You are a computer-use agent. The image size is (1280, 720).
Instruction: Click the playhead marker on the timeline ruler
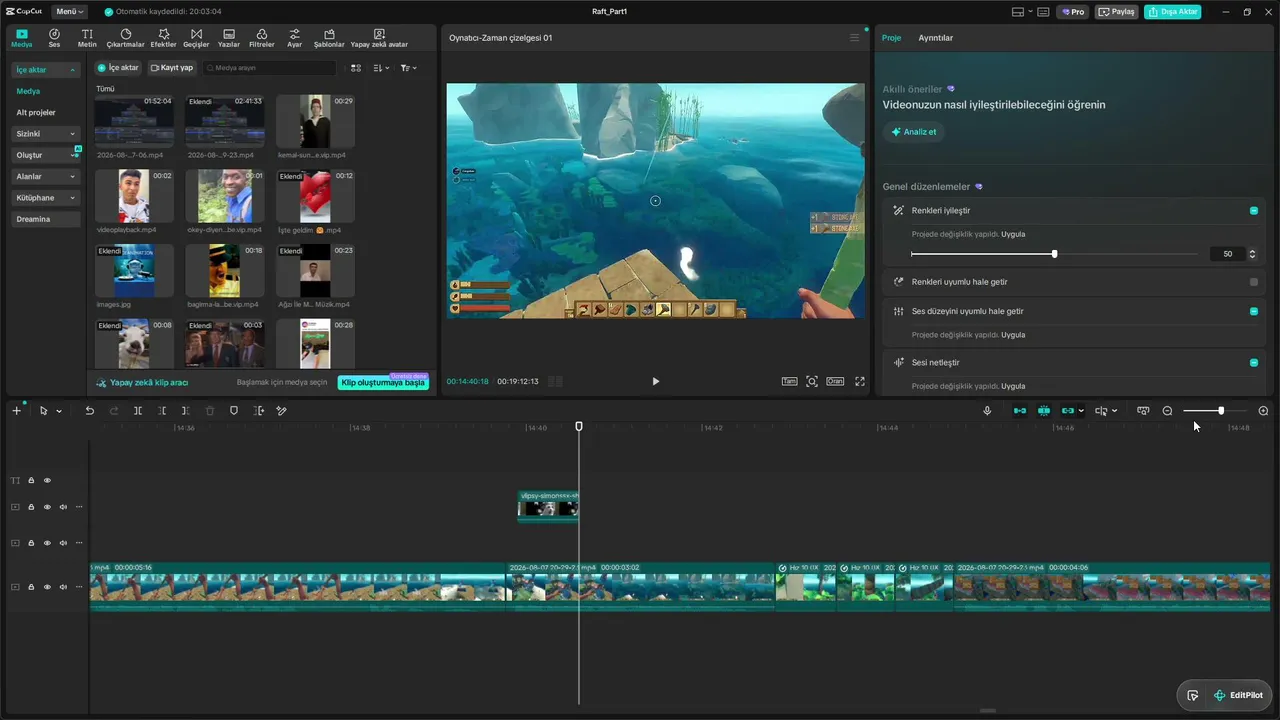coord(578,427)
